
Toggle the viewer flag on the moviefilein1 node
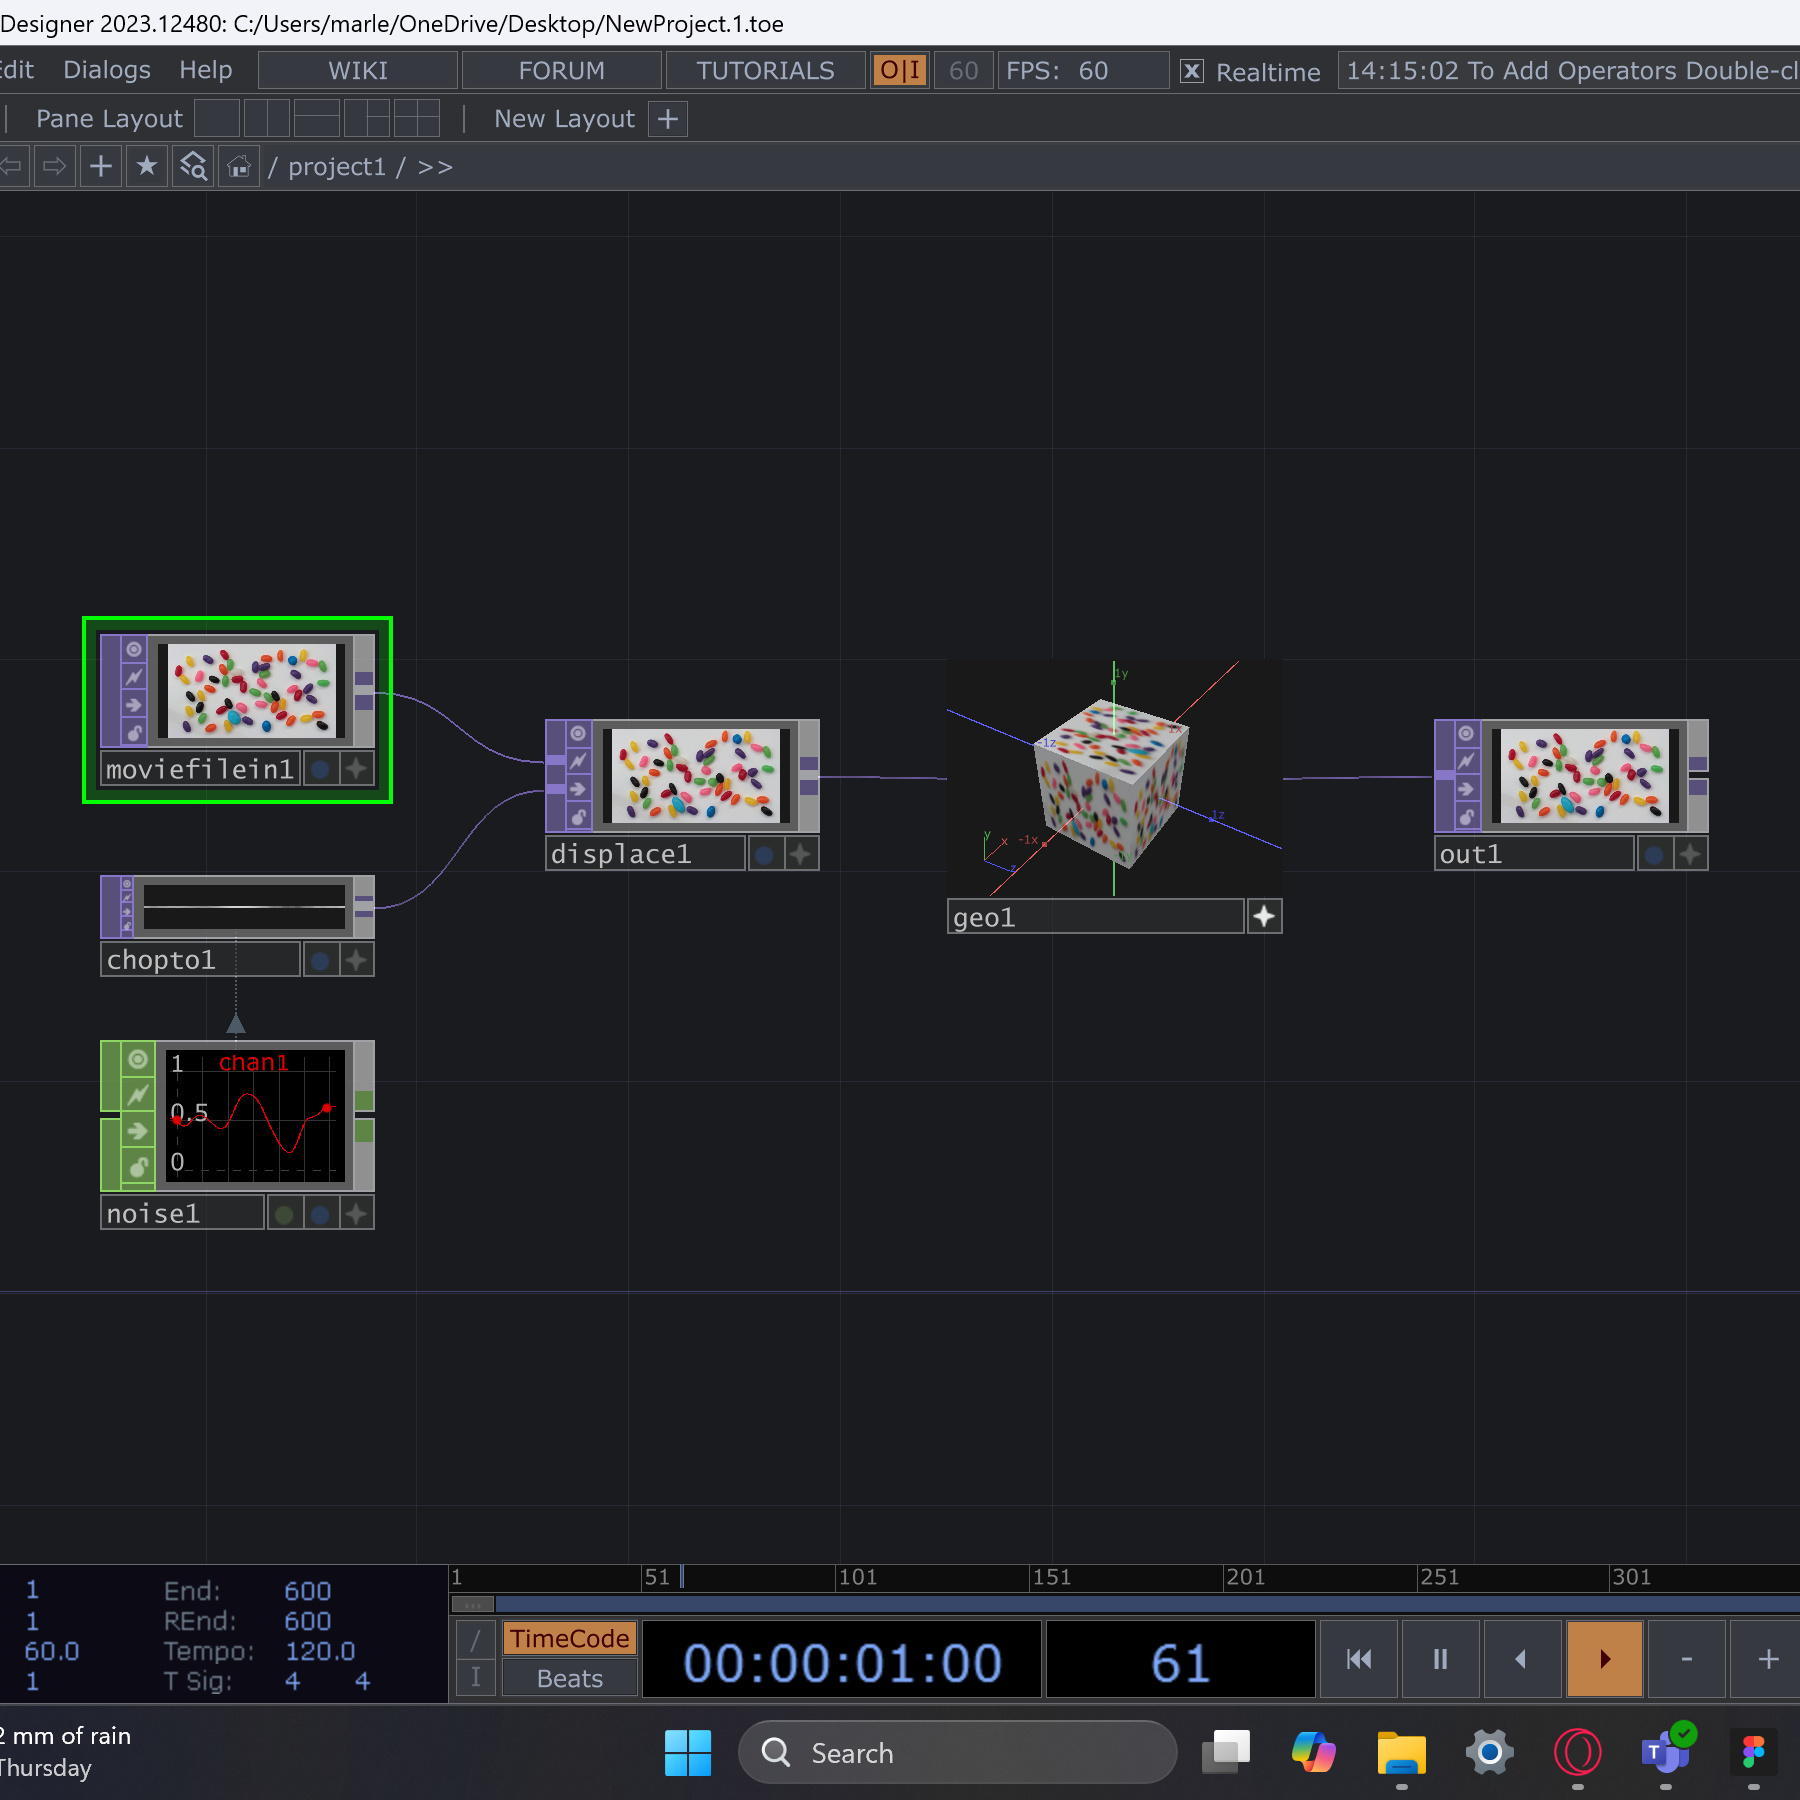pos(133,650)
